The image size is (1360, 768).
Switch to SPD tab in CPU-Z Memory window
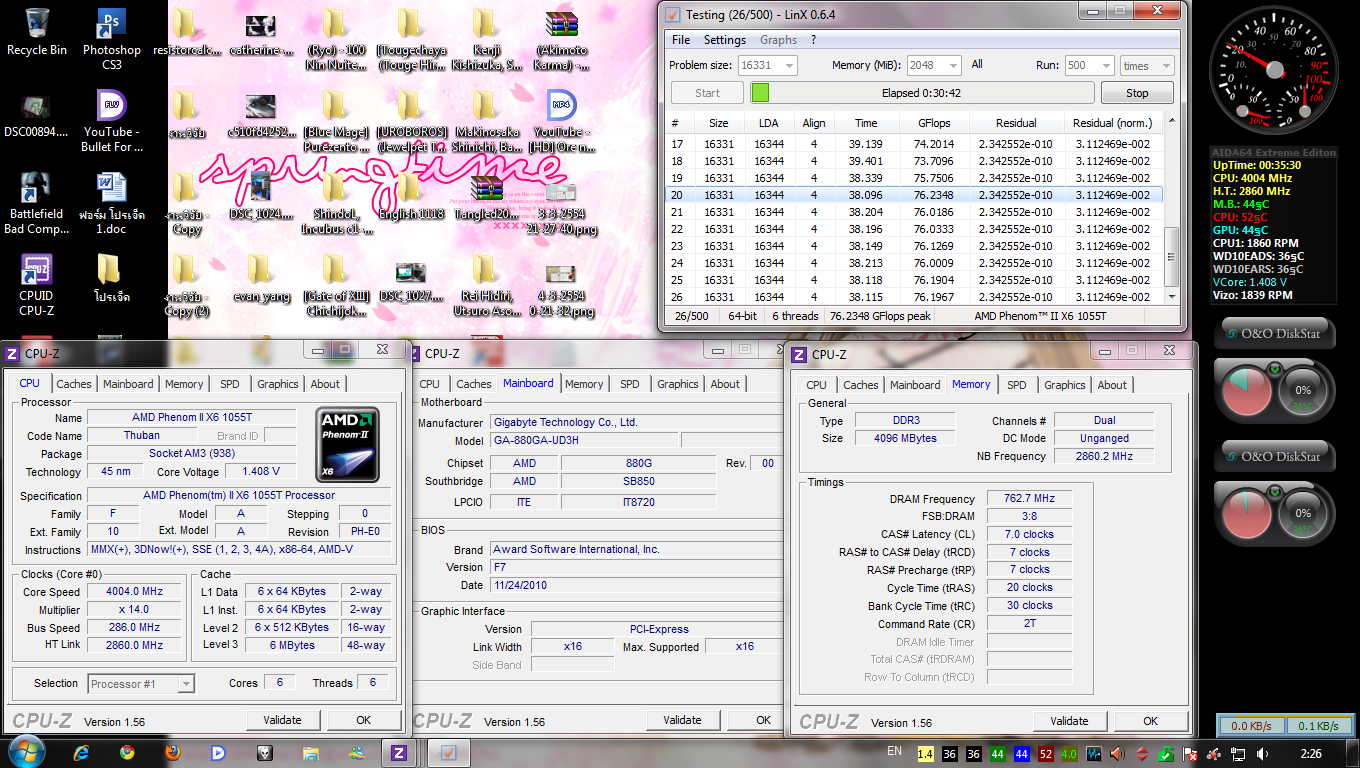[x=1016, y=385]
